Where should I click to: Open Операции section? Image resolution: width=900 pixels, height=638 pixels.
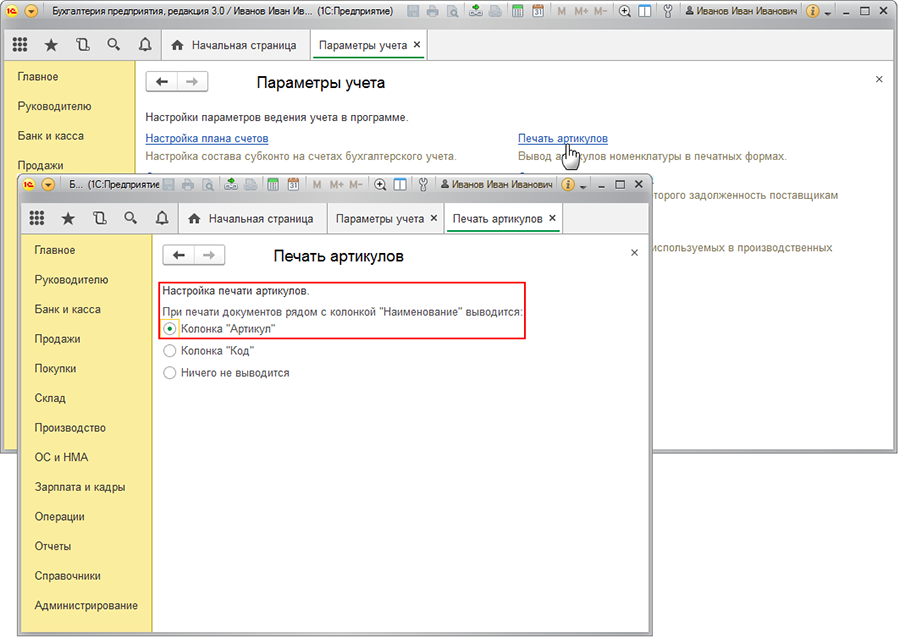[x=59, y=516]
